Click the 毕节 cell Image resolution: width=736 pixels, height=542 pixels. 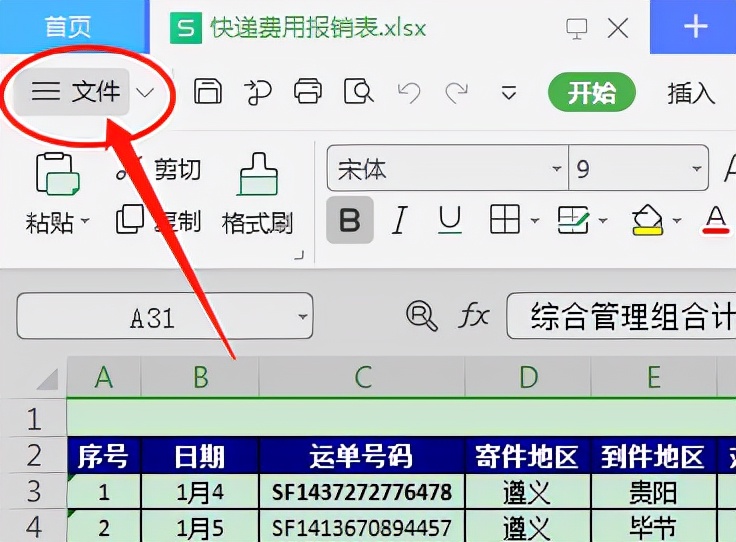pos(654,527)
